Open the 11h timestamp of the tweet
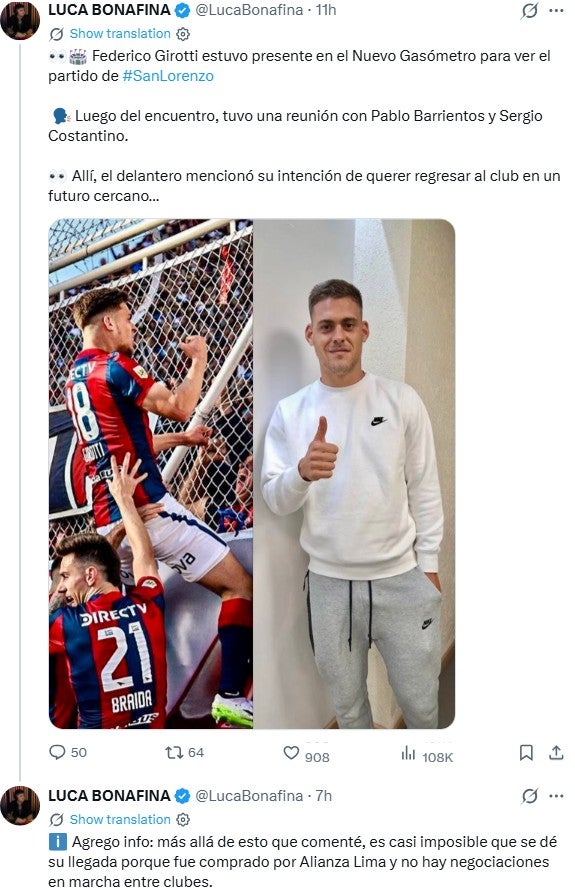The image size is (575, 890). pyautogui.click(x=326, y=10)
